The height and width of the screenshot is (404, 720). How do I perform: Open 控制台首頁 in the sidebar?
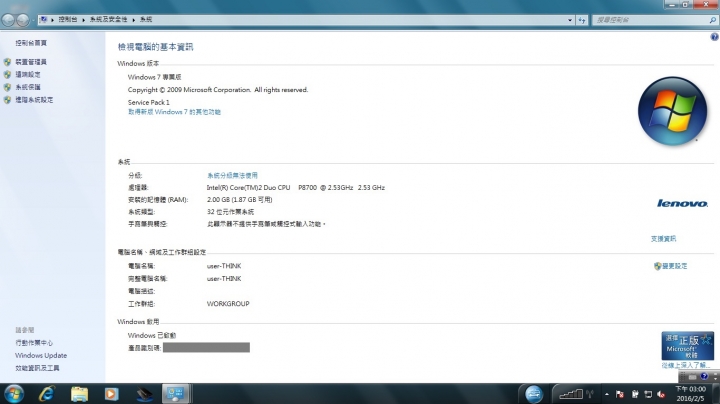pos(31,43)
